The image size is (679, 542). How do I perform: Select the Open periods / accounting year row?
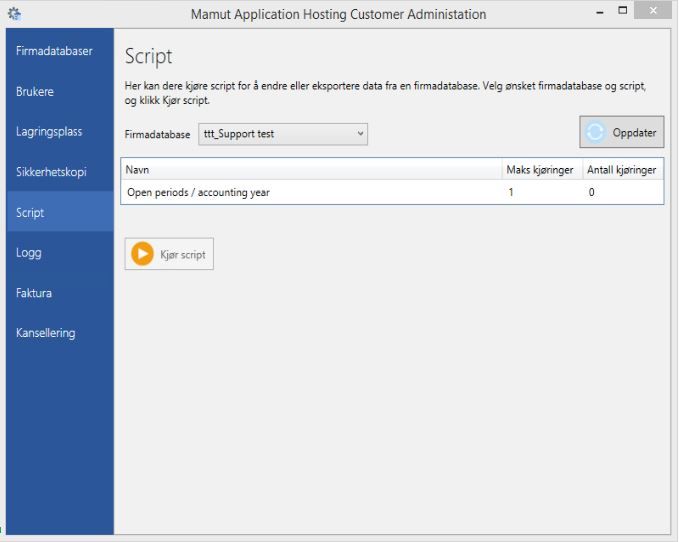(392, 192)
